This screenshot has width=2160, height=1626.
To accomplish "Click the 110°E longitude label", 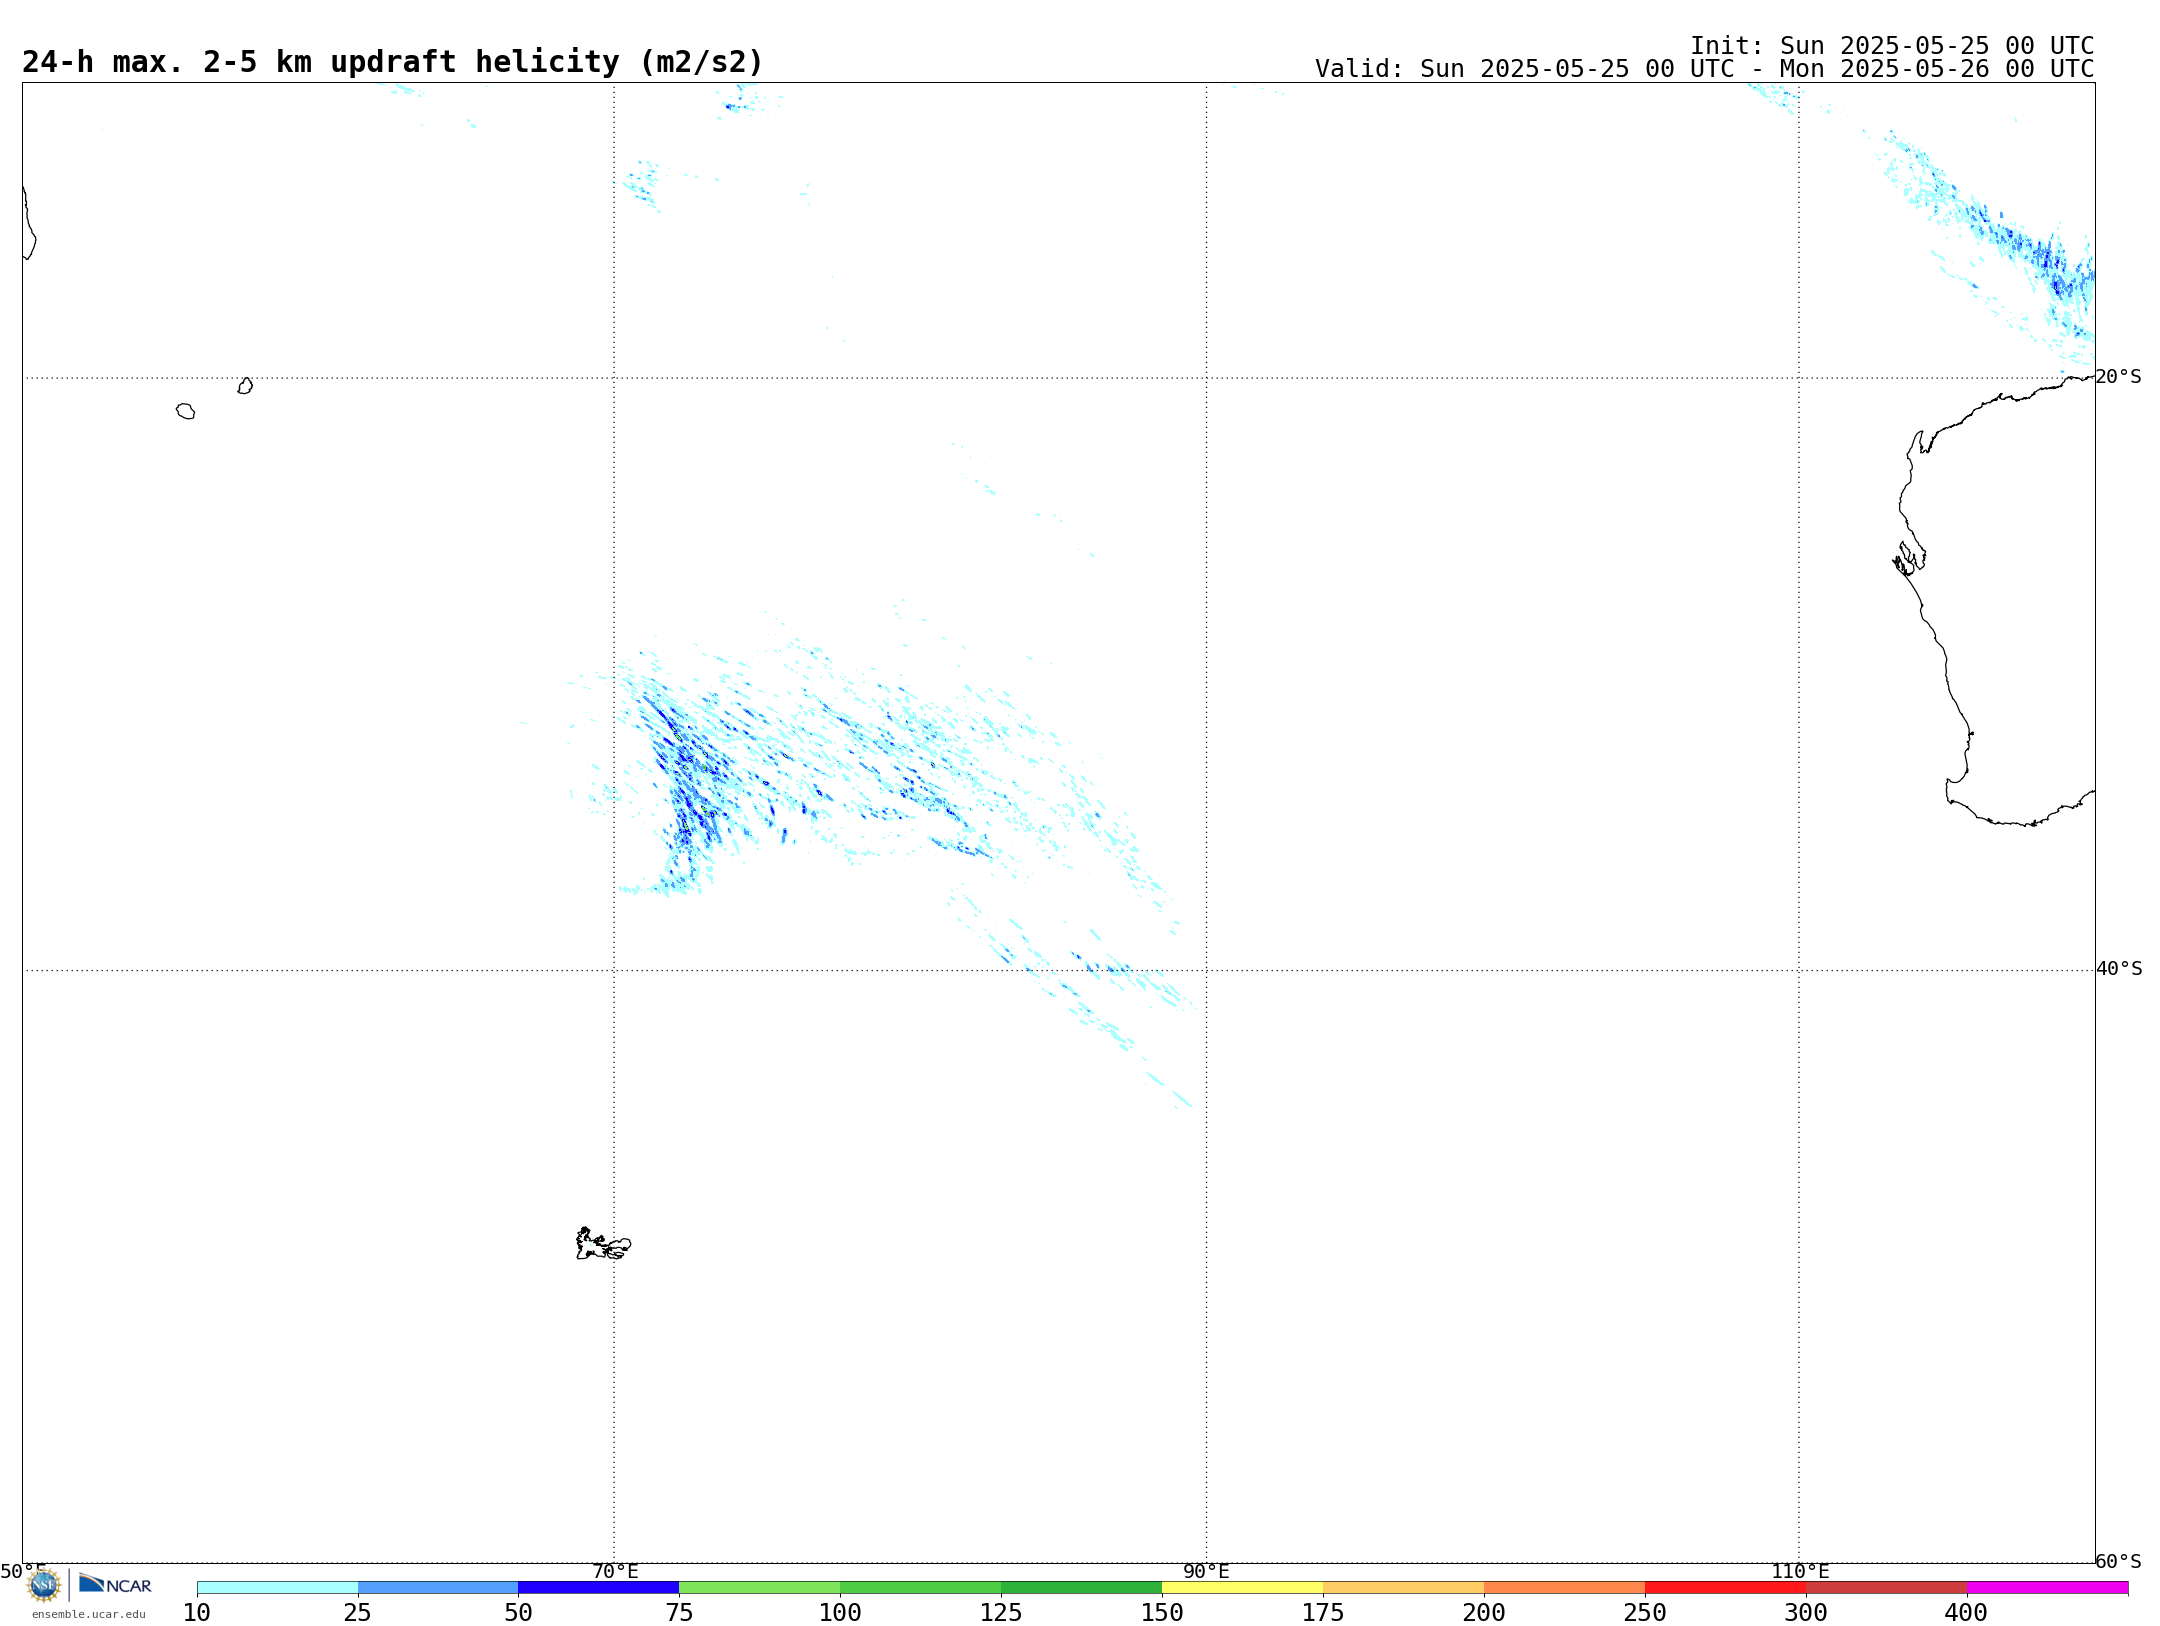I will click(x=1800, y=1571).
